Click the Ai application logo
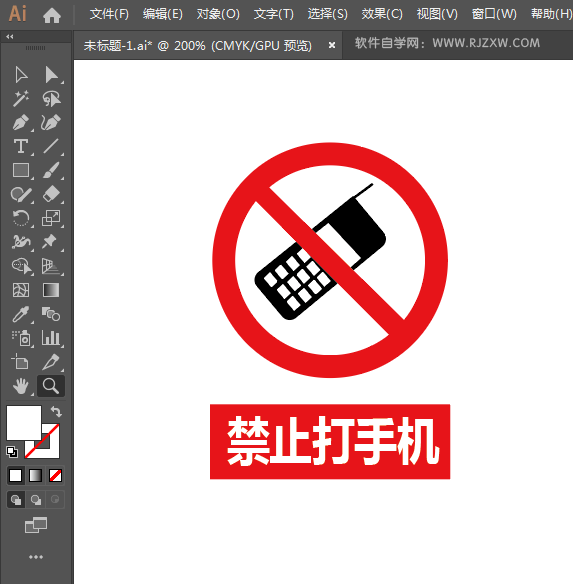This screenshot has height=584, width=573. coord(18,14)
